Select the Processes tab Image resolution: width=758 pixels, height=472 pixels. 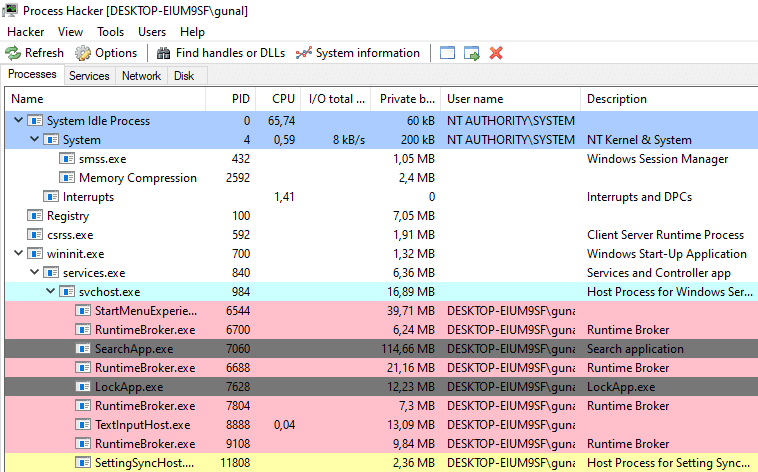[32, 74]
